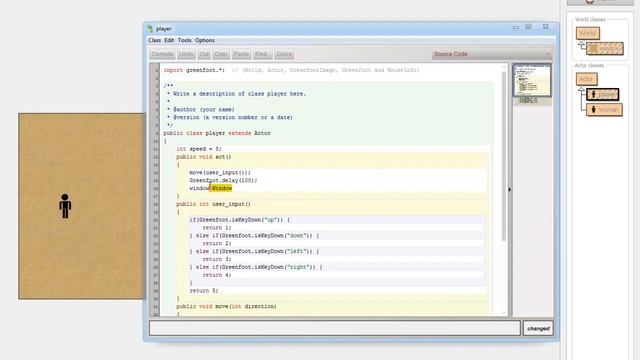Click the Compile button
This screenshot has height=360, width=640.
[x=162, y=54]
